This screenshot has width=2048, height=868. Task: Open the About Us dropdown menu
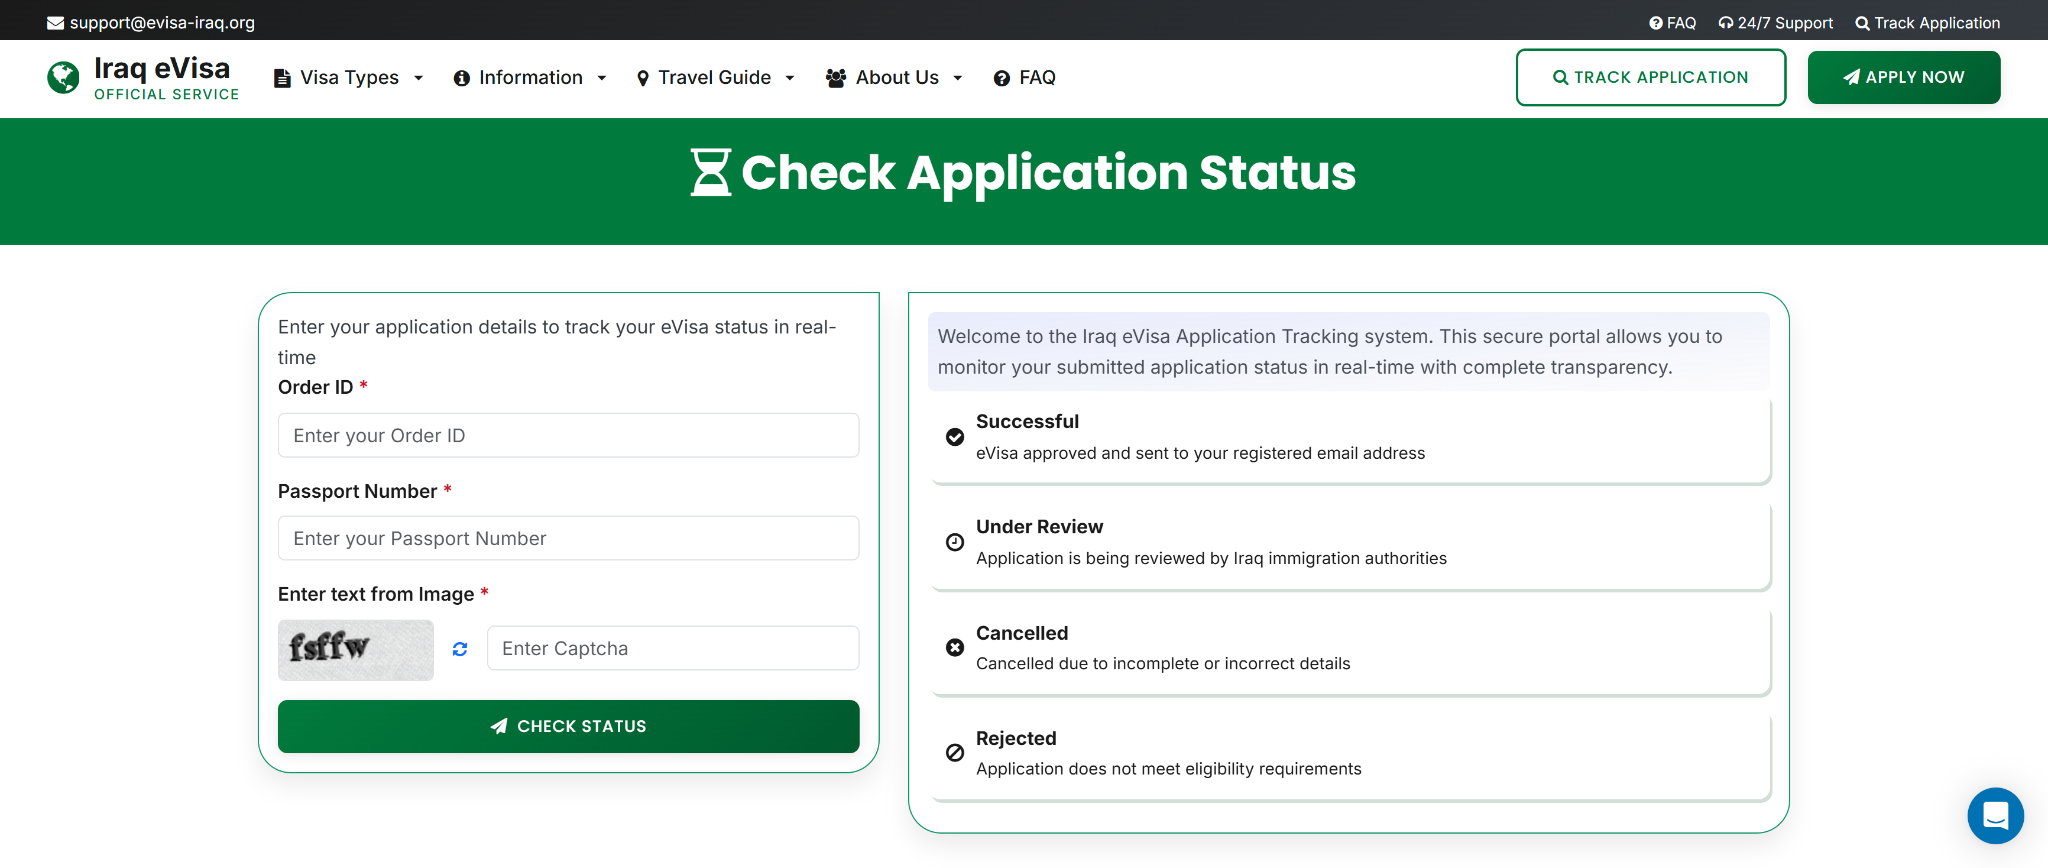pos(894,78)
